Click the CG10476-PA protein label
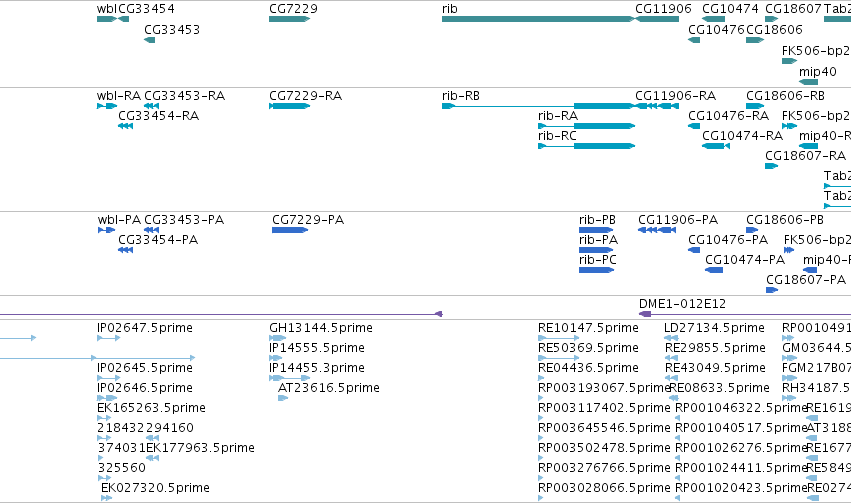851x503 pixels. click(728, 240)
